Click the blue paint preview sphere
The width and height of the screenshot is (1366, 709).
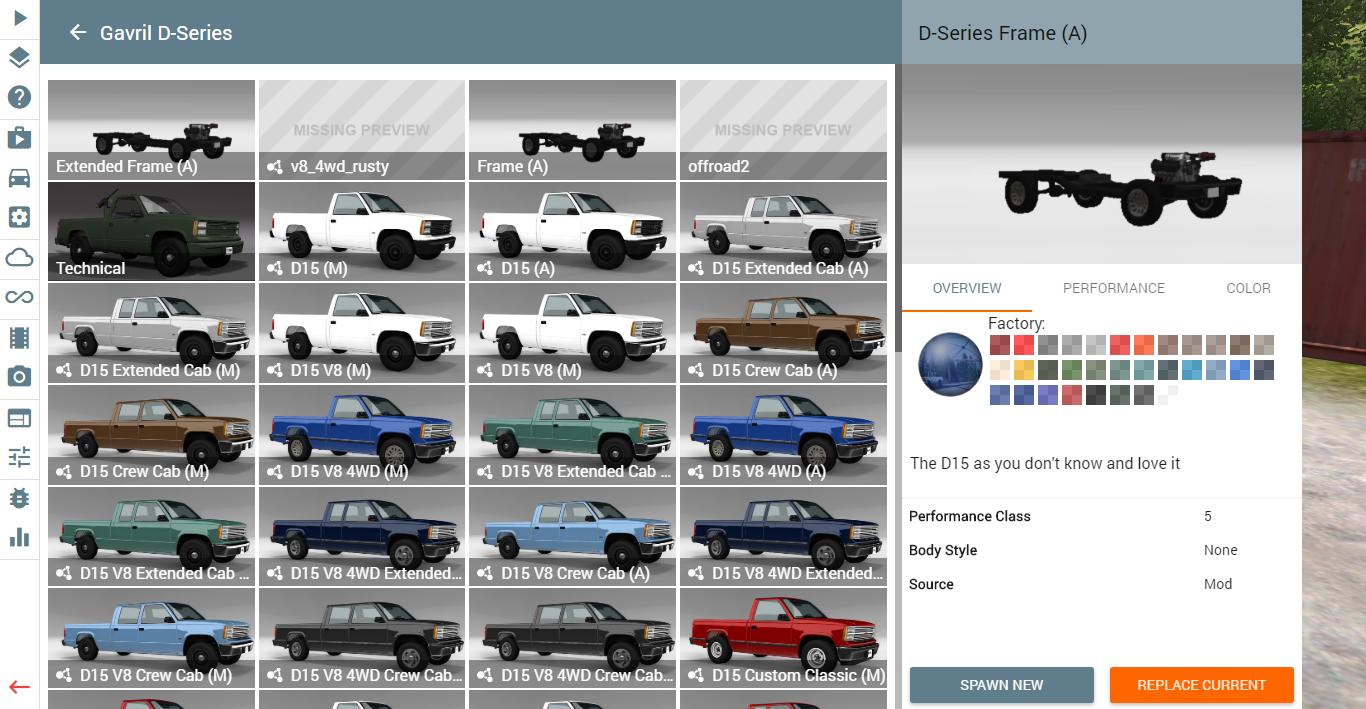[950, 364]
